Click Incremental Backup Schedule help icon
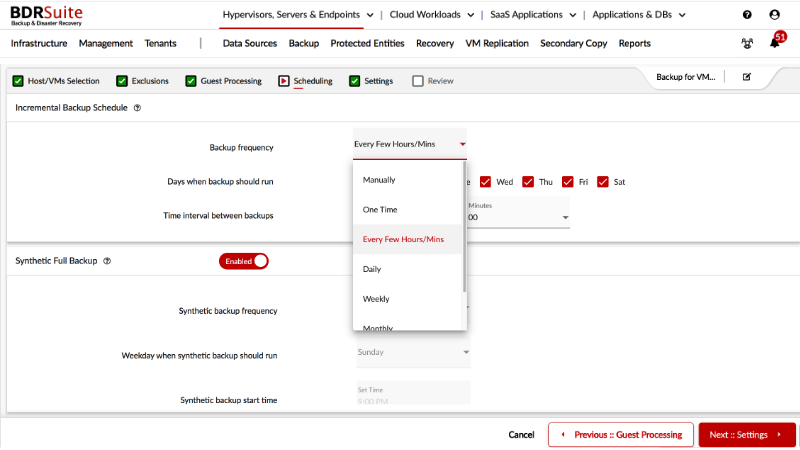 coord(137,107)
